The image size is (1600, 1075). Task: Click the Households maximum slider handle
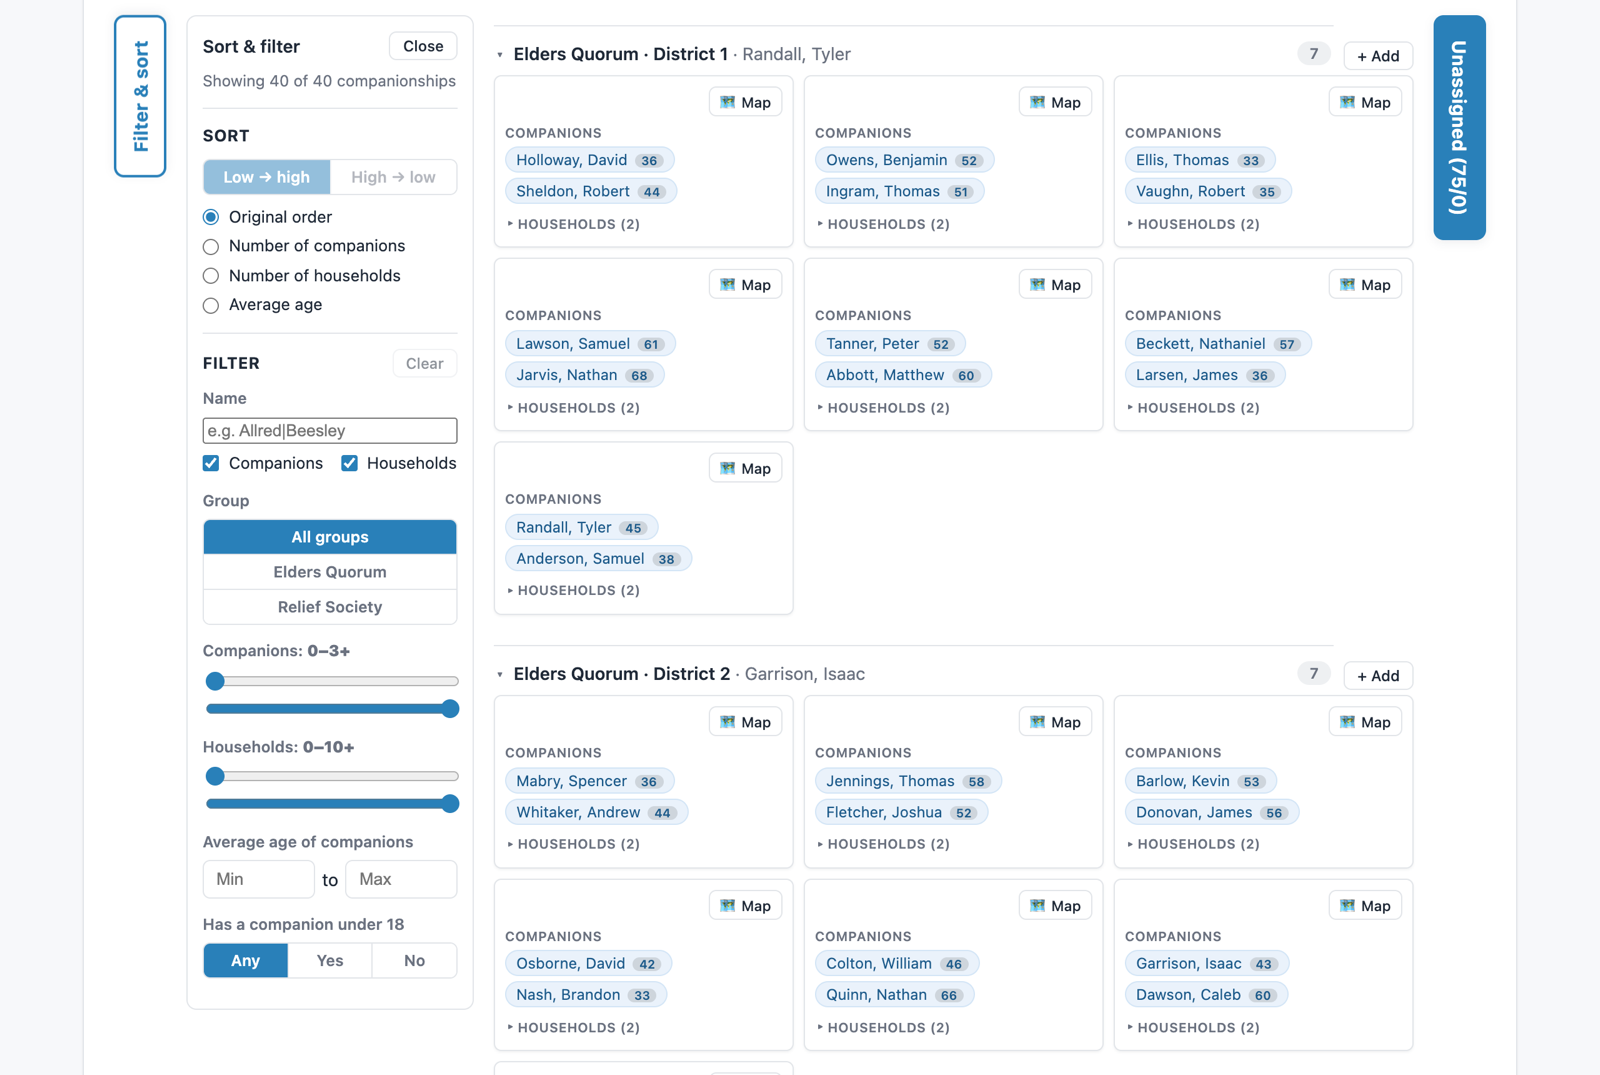450,803
